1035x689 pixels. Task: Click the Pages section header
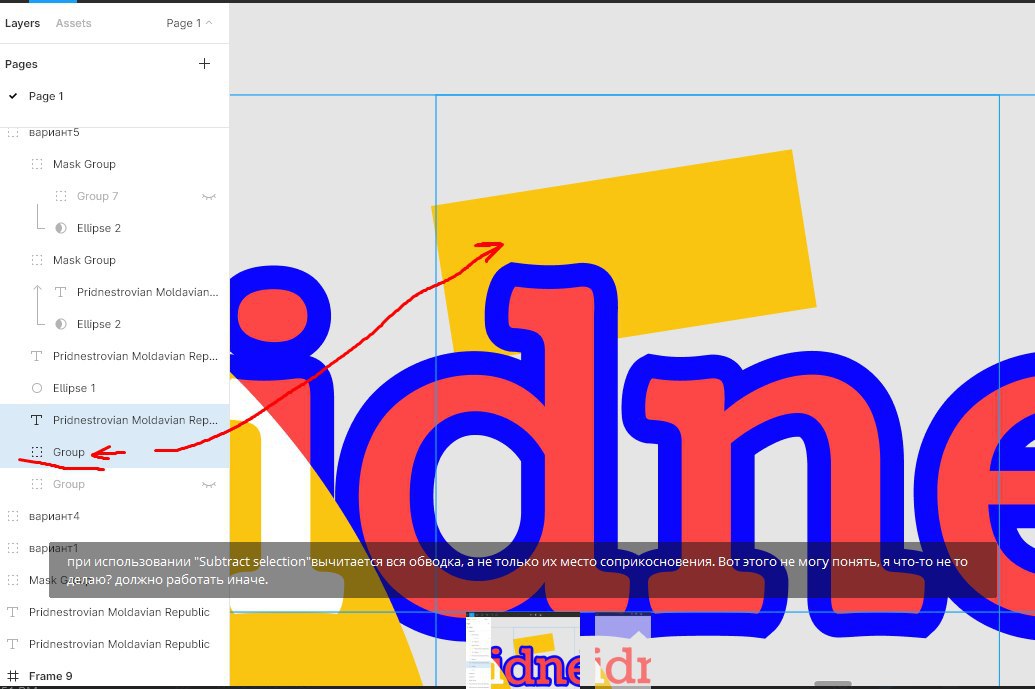[x=21, y=64]
